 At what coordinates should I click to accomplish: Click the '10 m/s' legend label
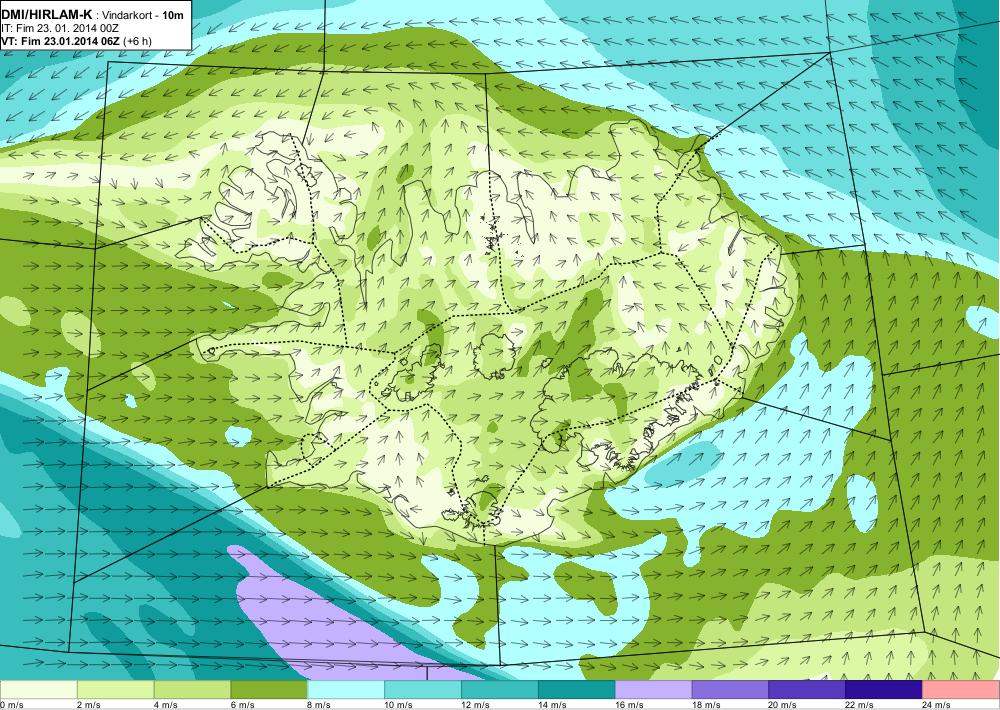pos(399,705)
